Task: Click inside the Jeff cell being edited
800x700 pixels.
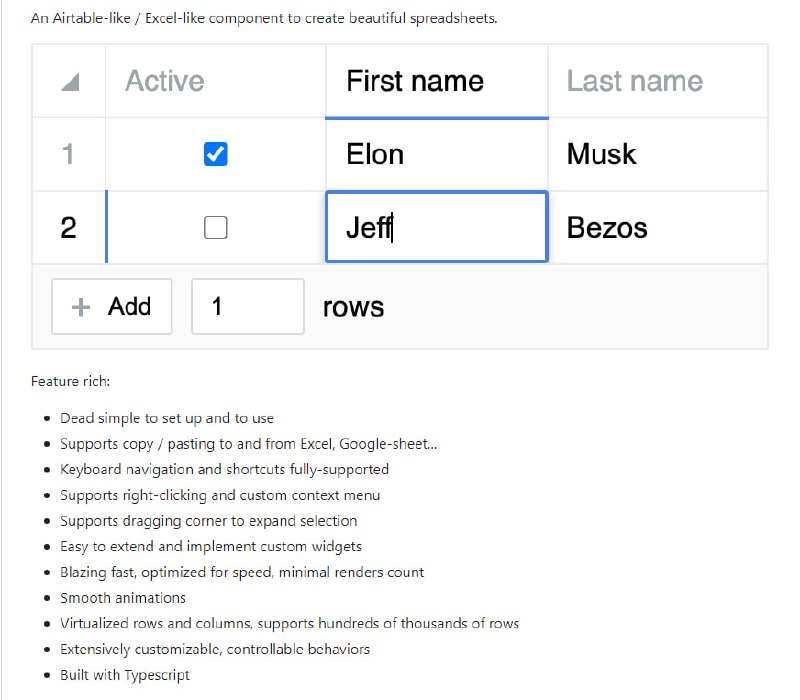Action: [436, 228]
